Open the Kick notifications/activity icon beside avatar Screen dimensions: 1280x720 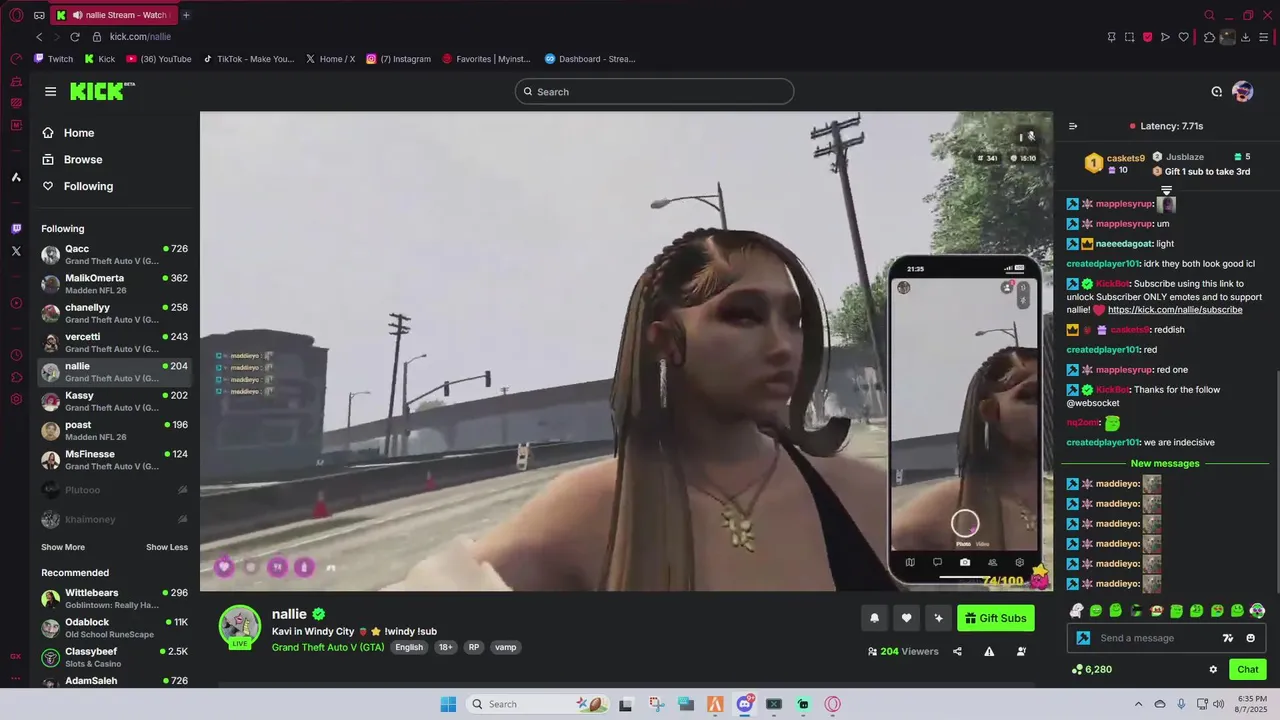click(x=1216, y=91)
